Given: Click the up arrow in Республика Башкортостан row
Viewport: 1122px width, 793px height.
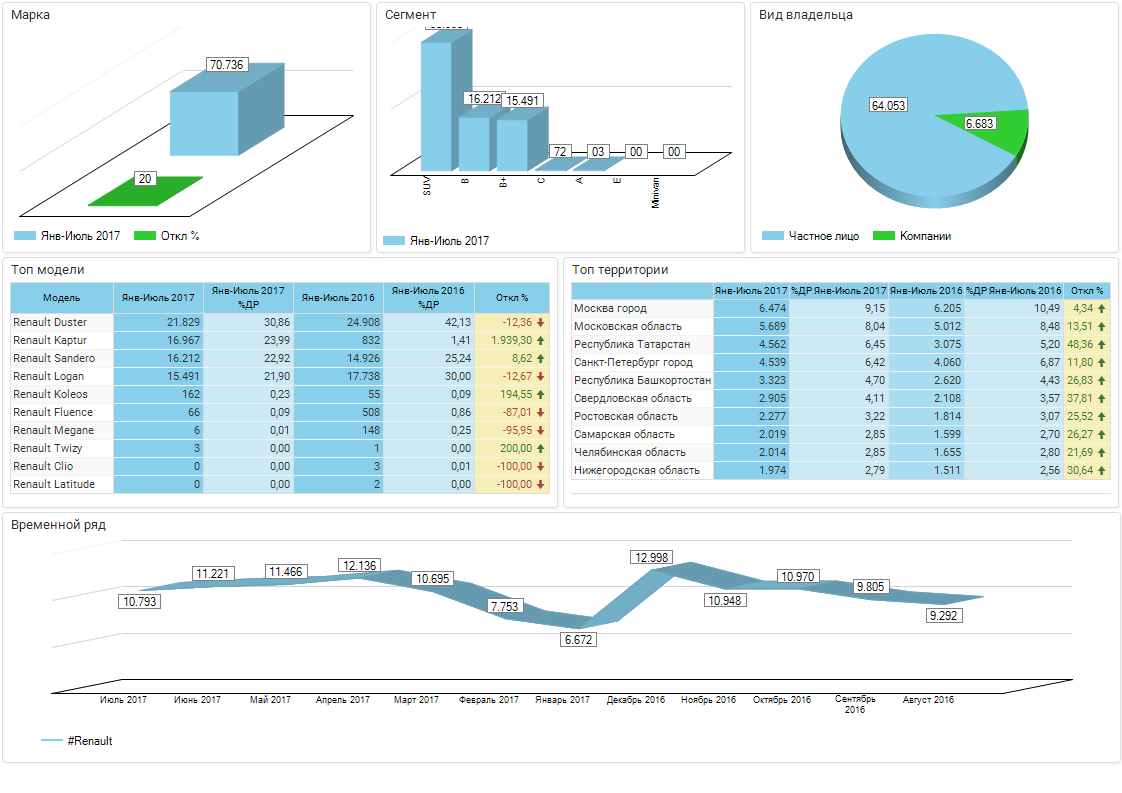Looking at the screenshot, I should 1101,380.
